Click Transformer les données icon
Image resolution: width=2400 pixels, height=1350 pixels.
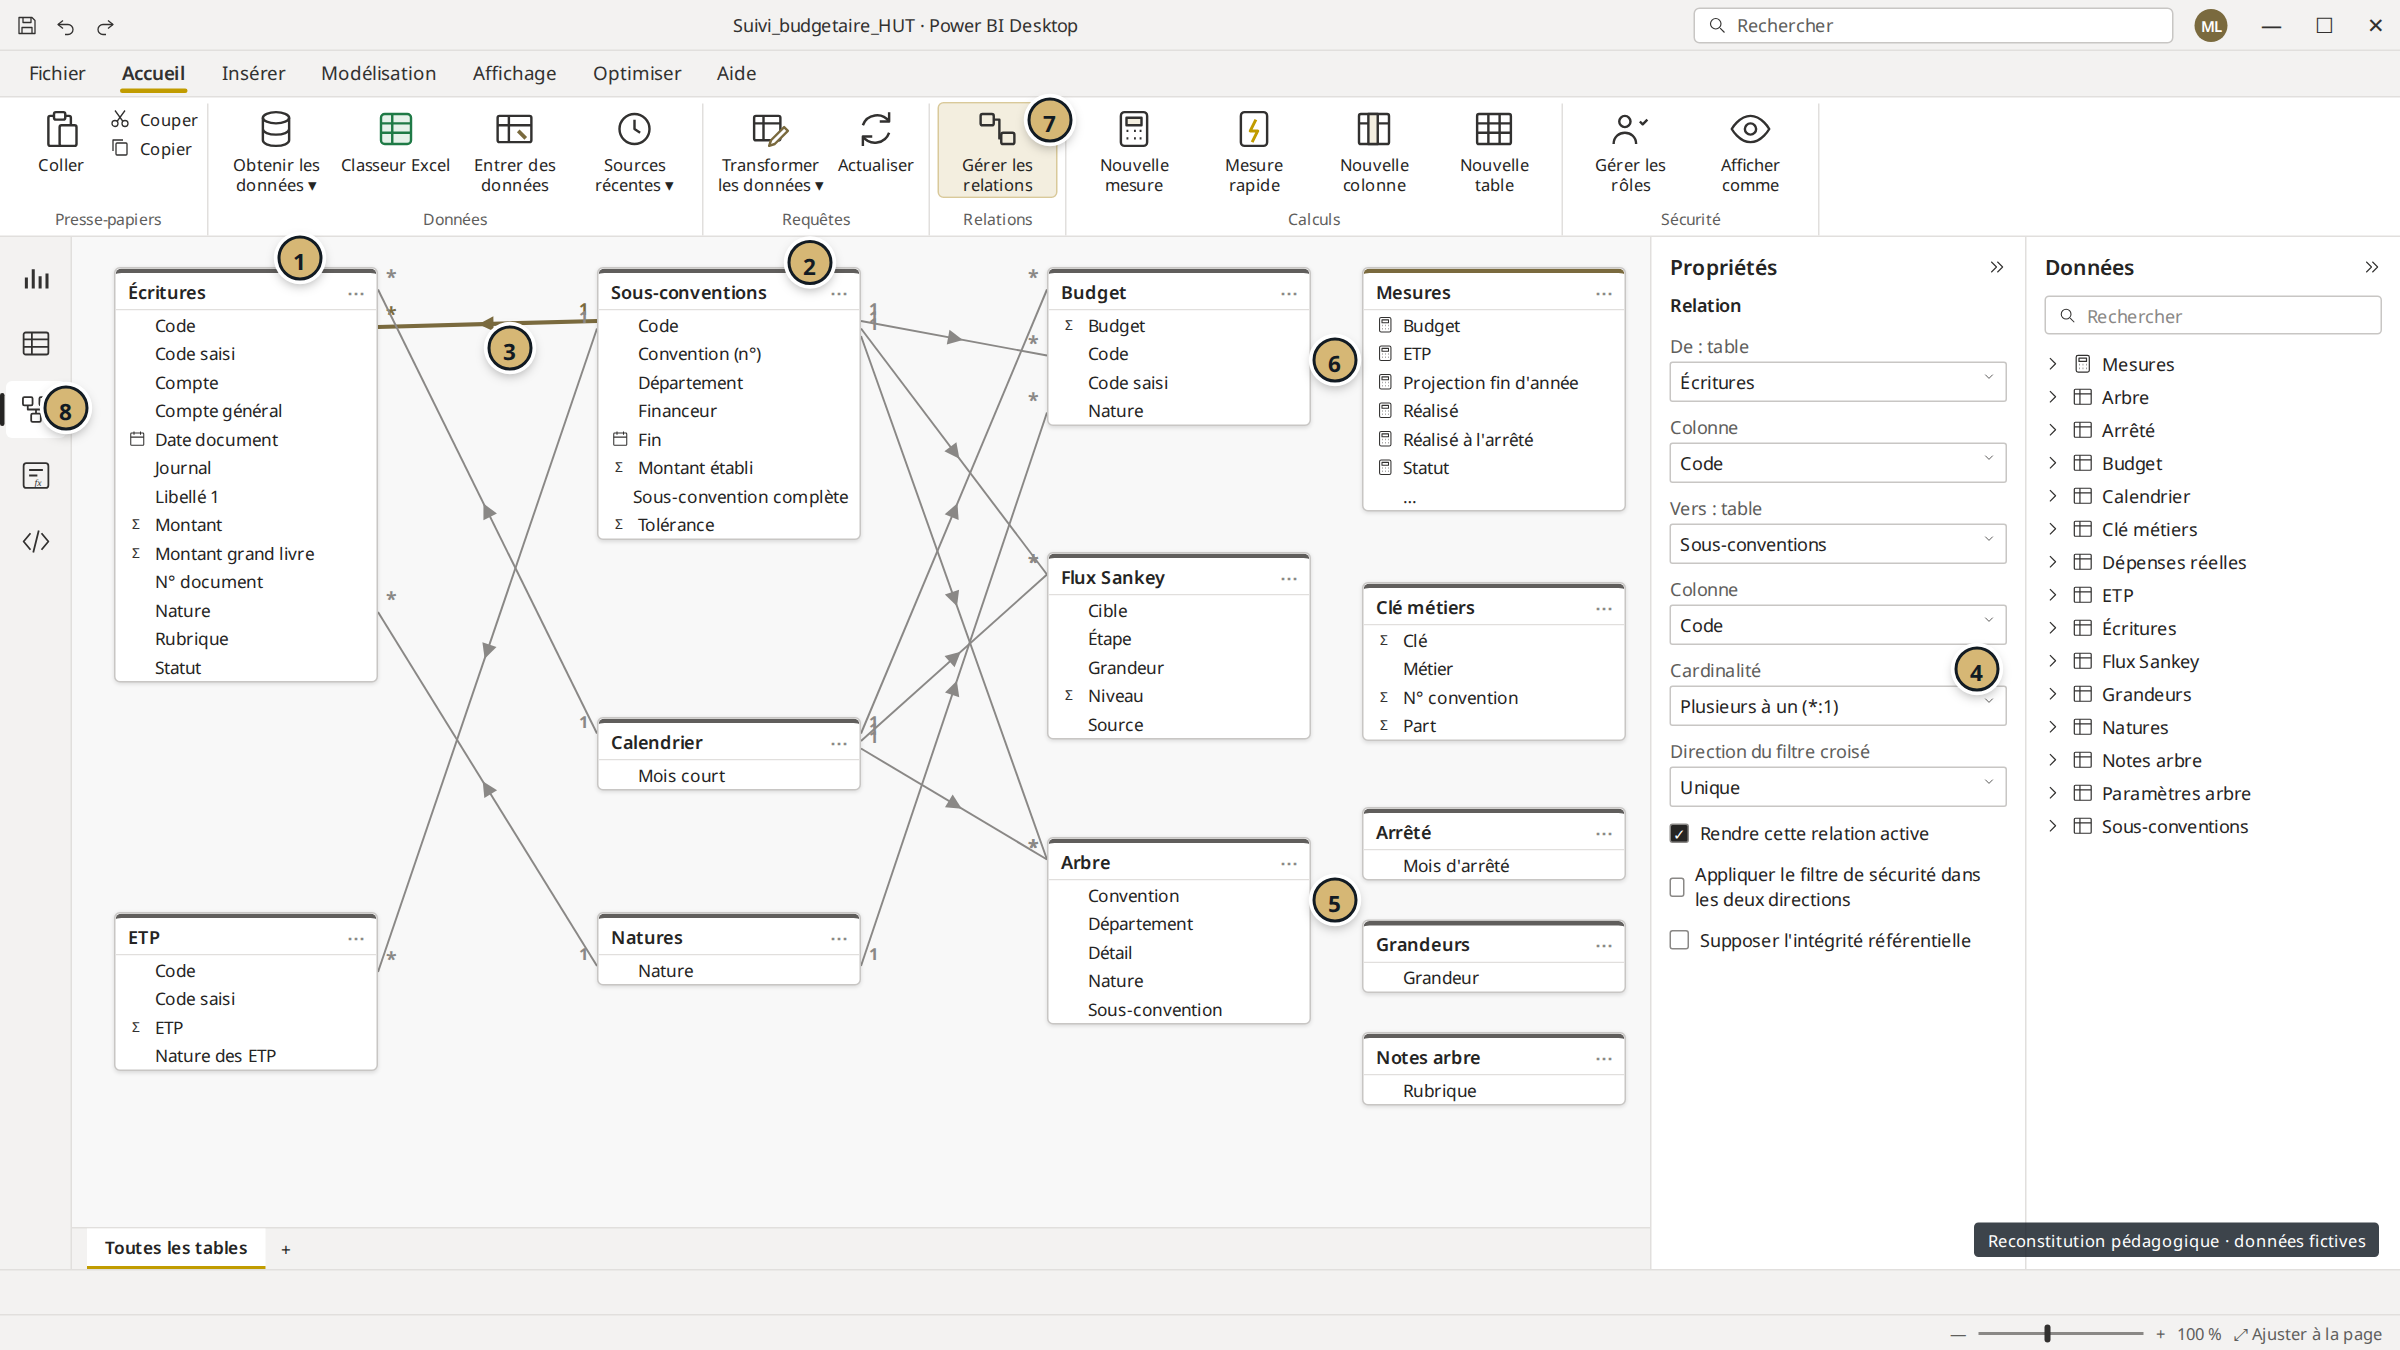point(770,130)
